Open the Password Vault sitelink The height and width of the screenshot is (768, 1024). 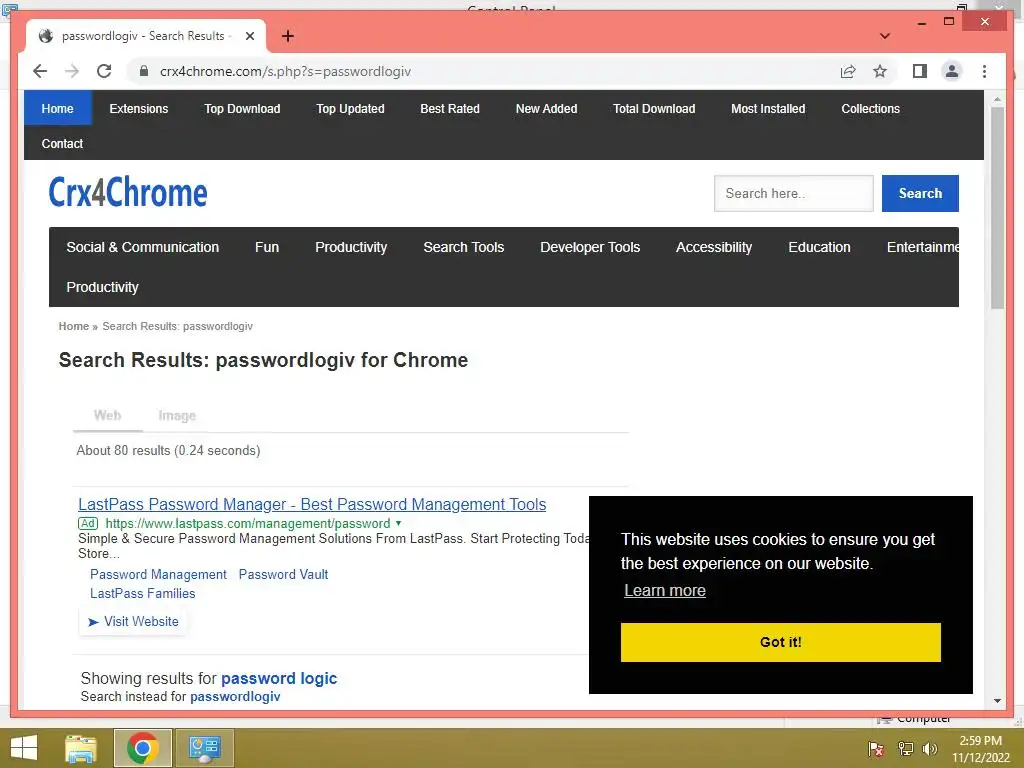[x=283, y=574]
